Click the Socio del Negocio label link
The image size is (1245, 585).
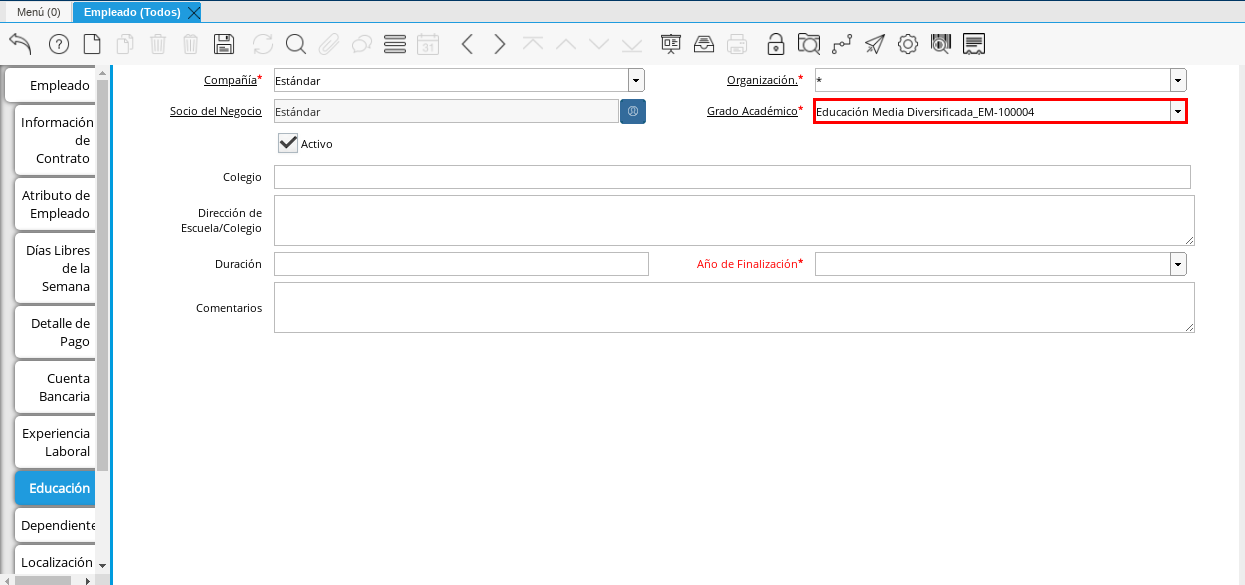click(216, 111)
